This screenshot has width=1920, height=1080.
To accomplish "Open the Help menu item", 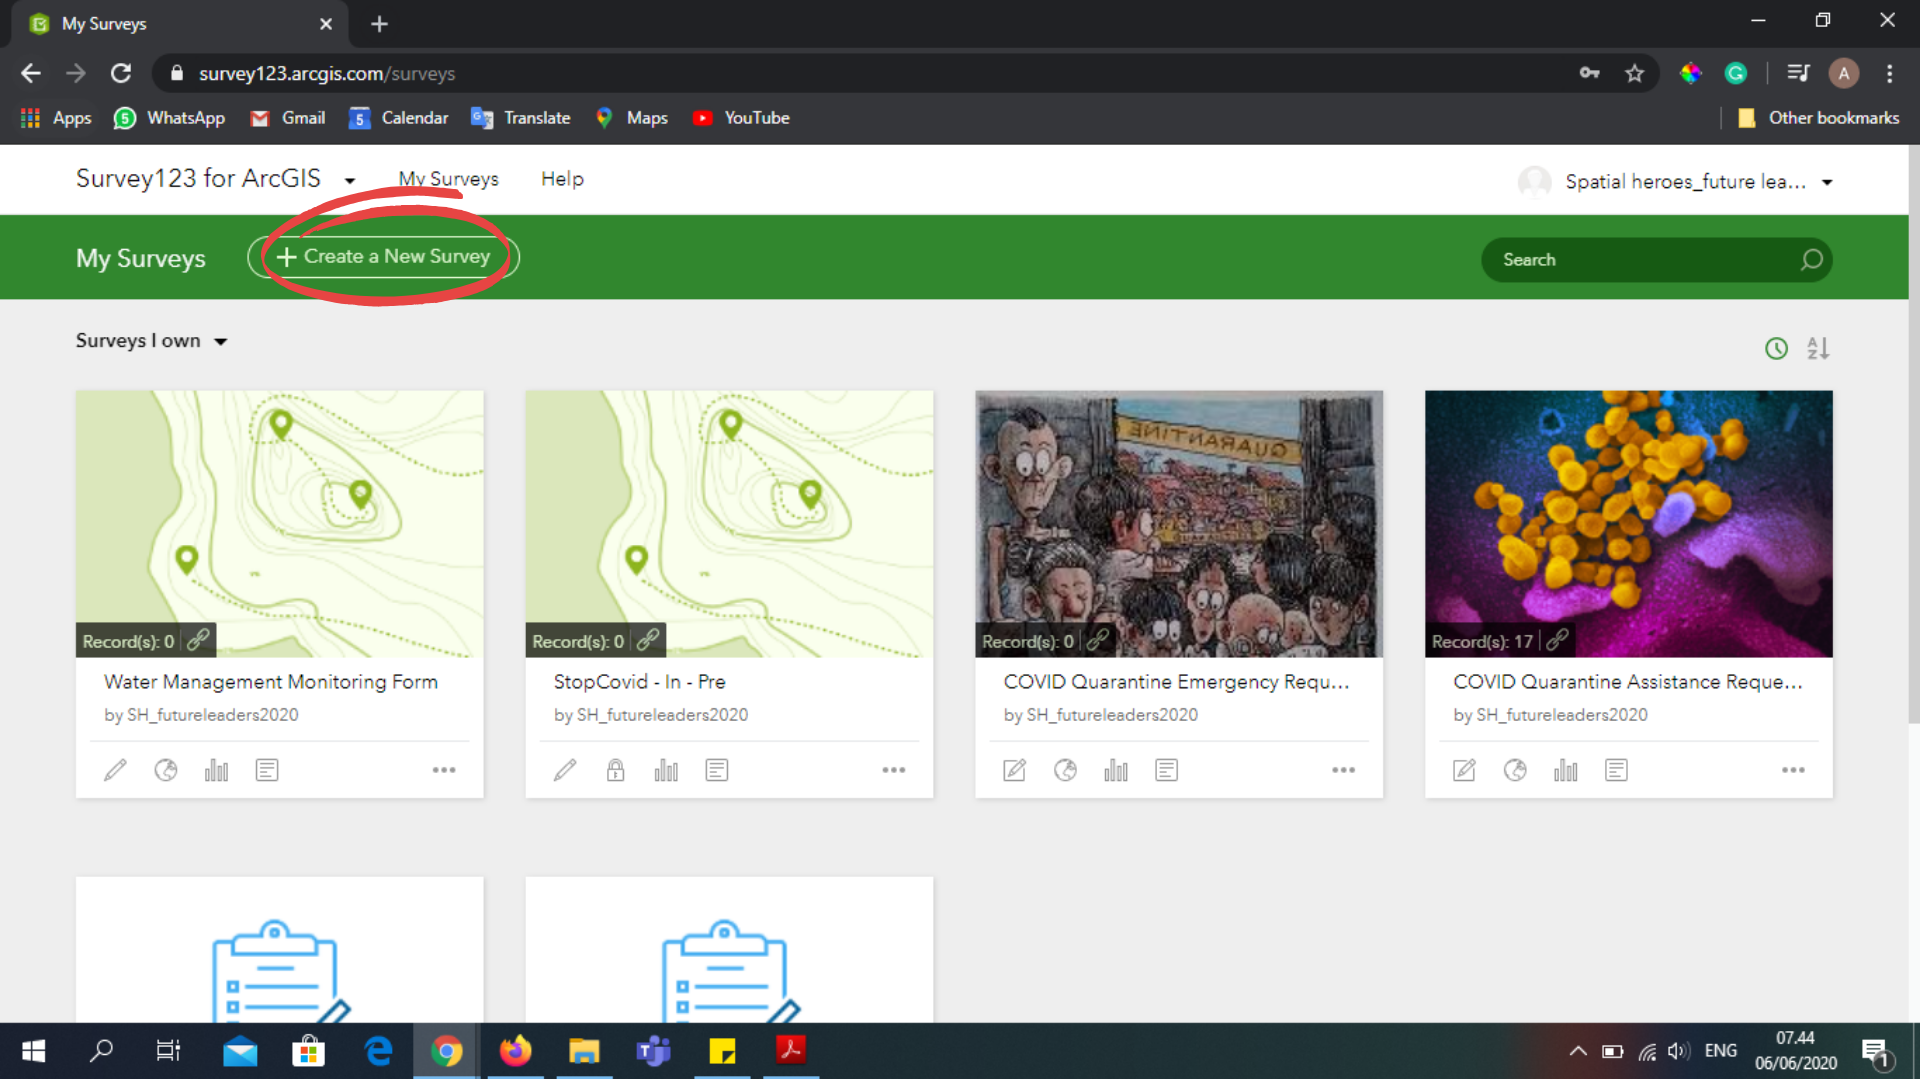I will 562,179.
